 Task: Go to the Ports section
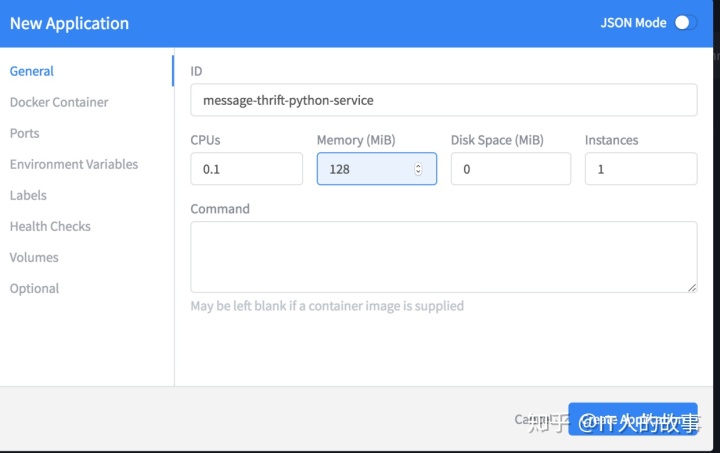(24, 133)
